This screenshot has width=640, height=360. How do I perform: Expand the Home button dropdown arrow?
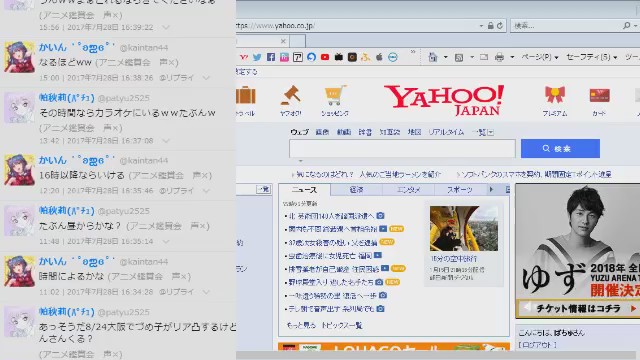pyautogui.click(x=445, y=57)
